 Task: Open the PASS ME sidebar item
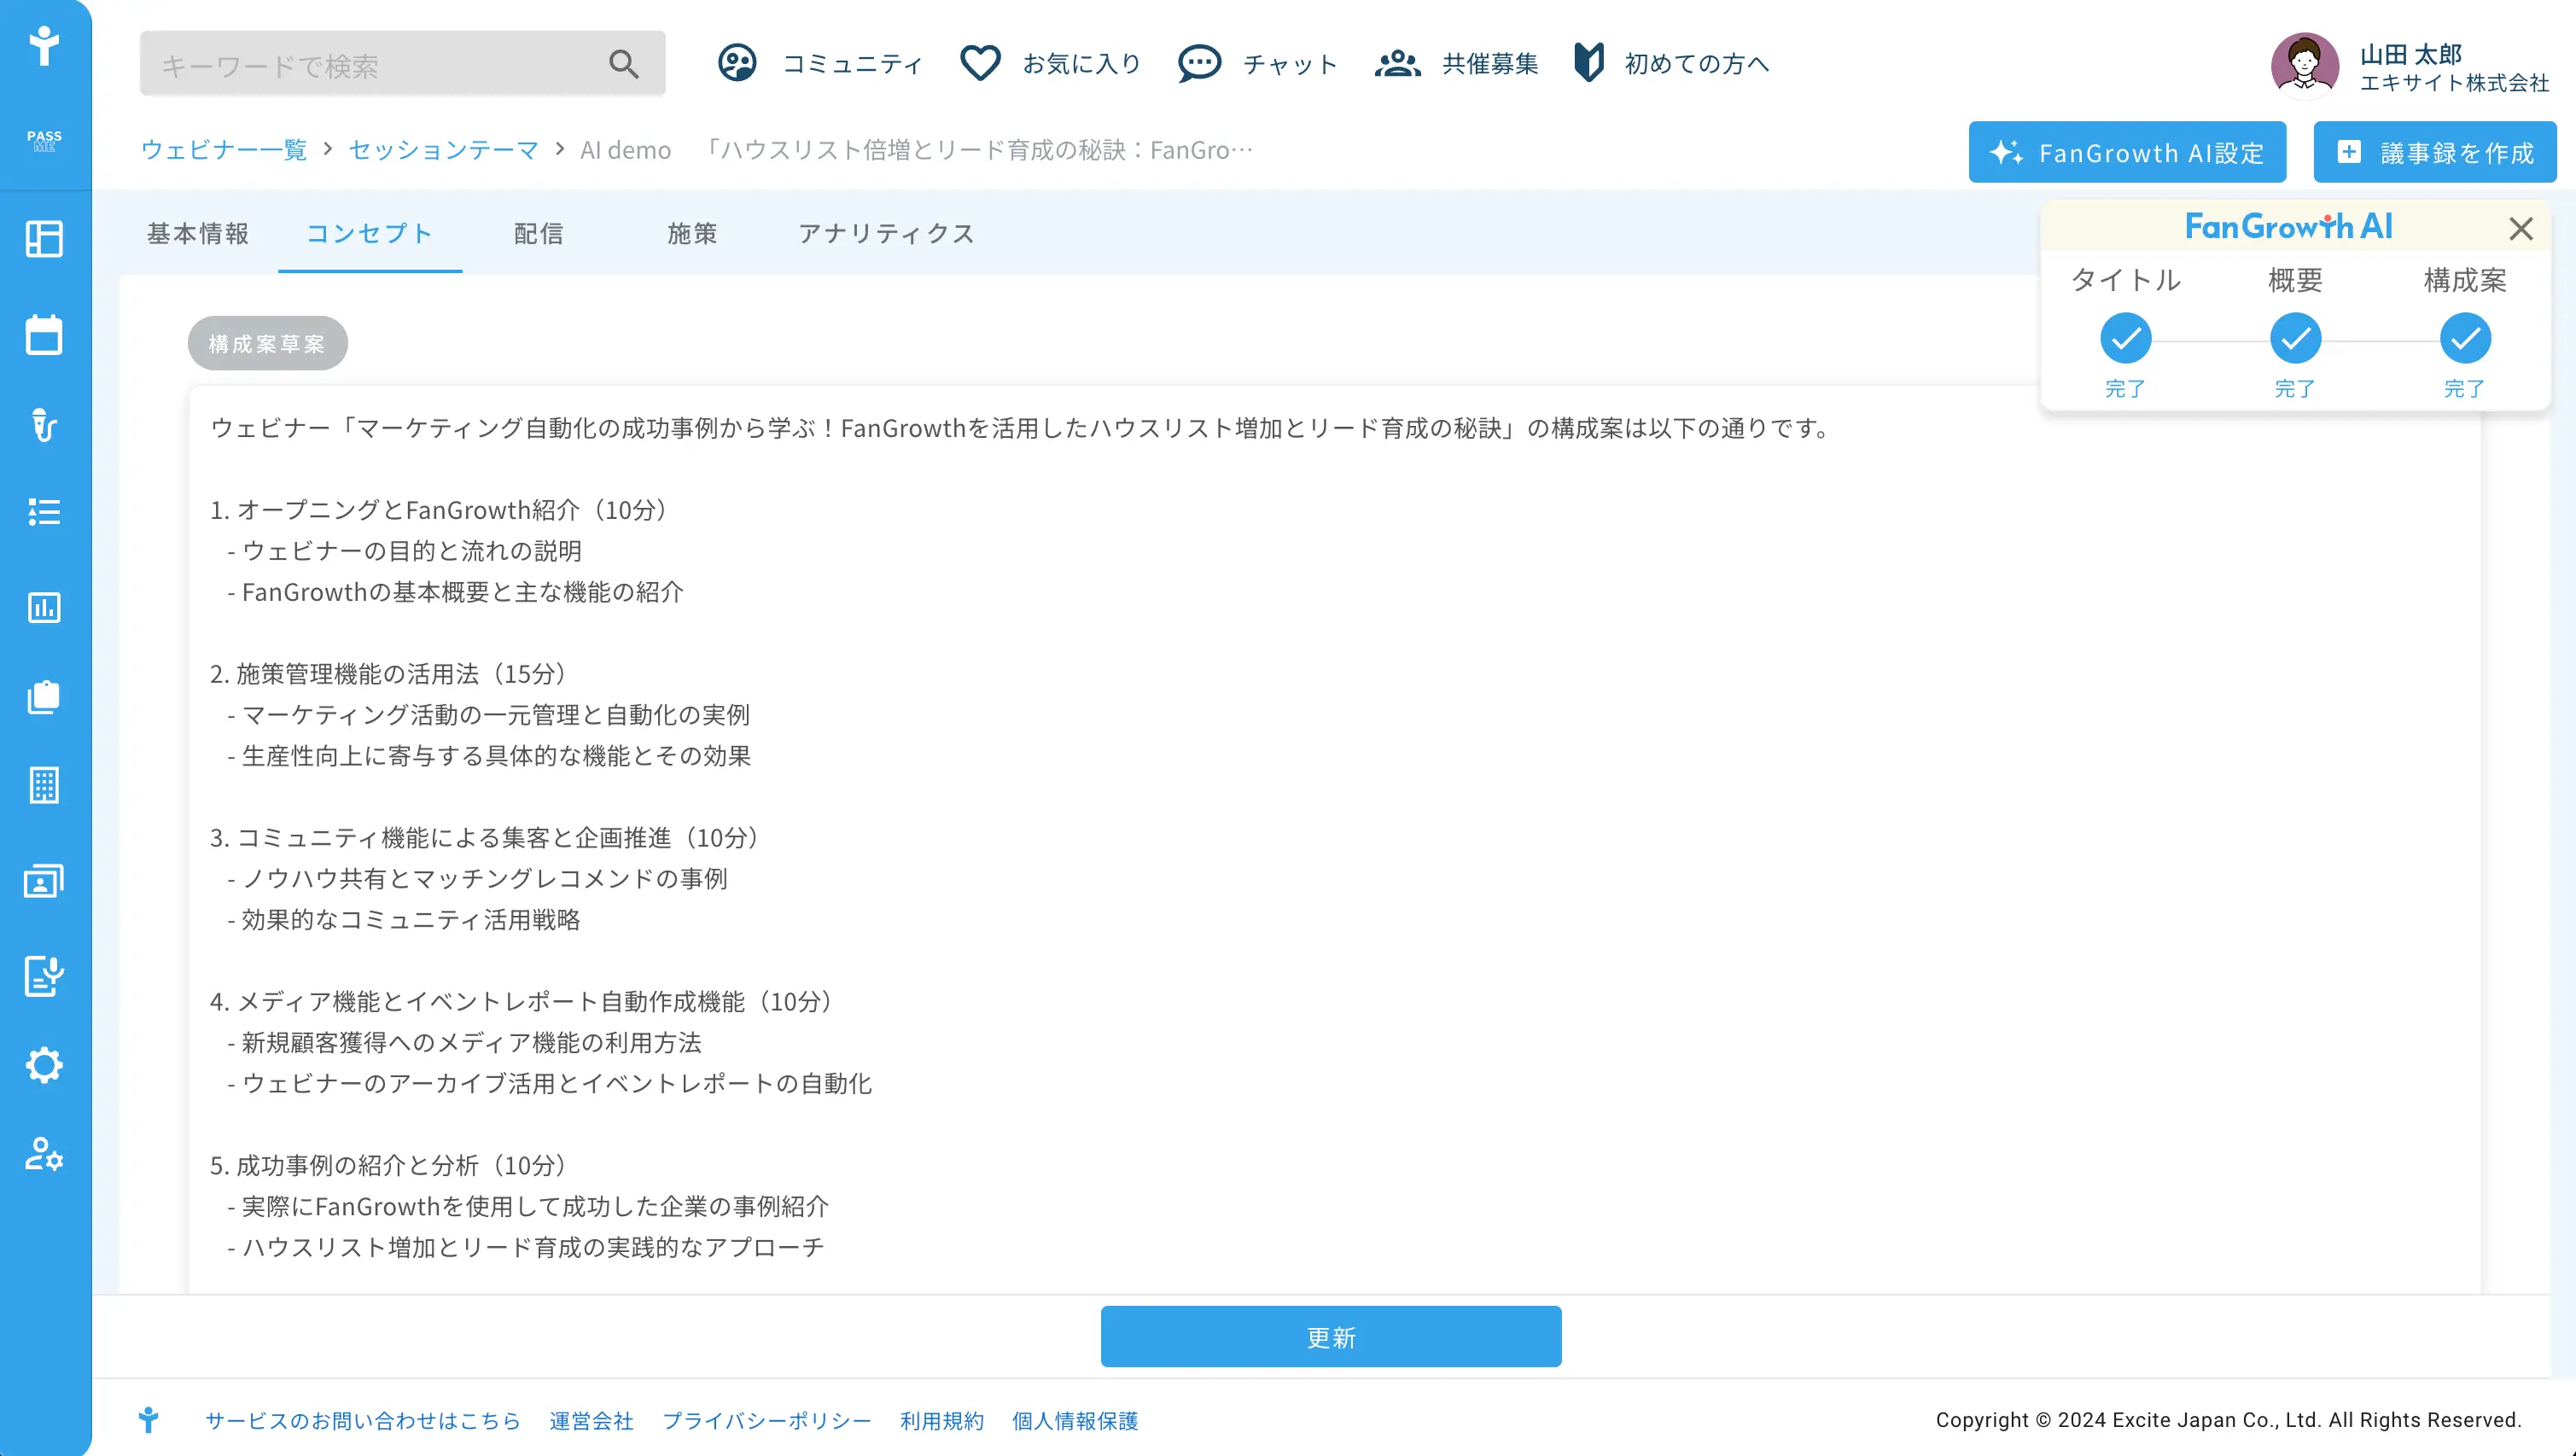coord(44,140)
